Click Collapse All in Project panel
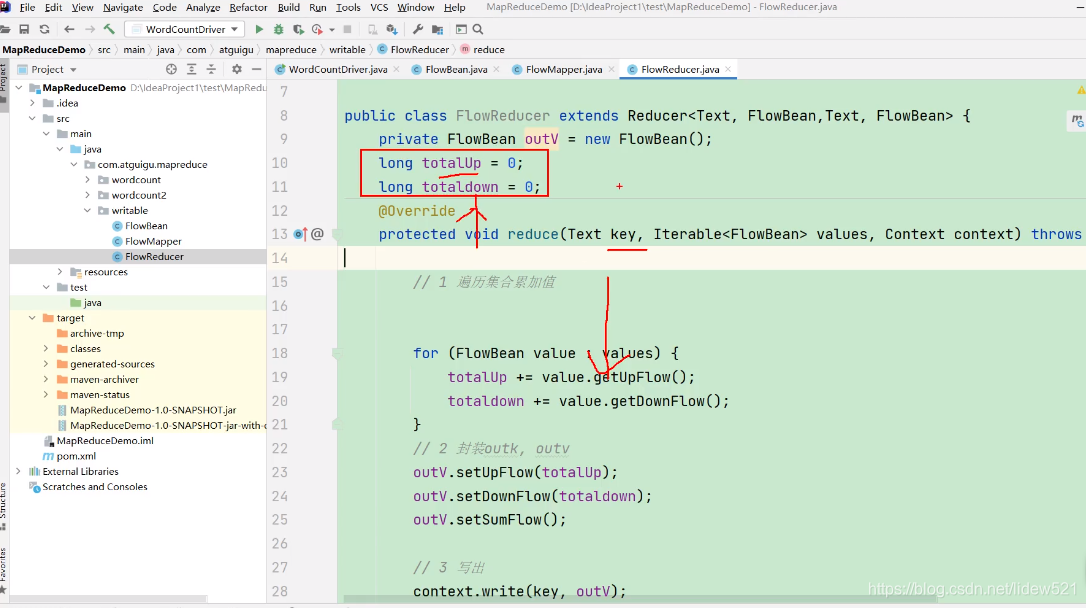1086x608 pixels. coord(211,69)
